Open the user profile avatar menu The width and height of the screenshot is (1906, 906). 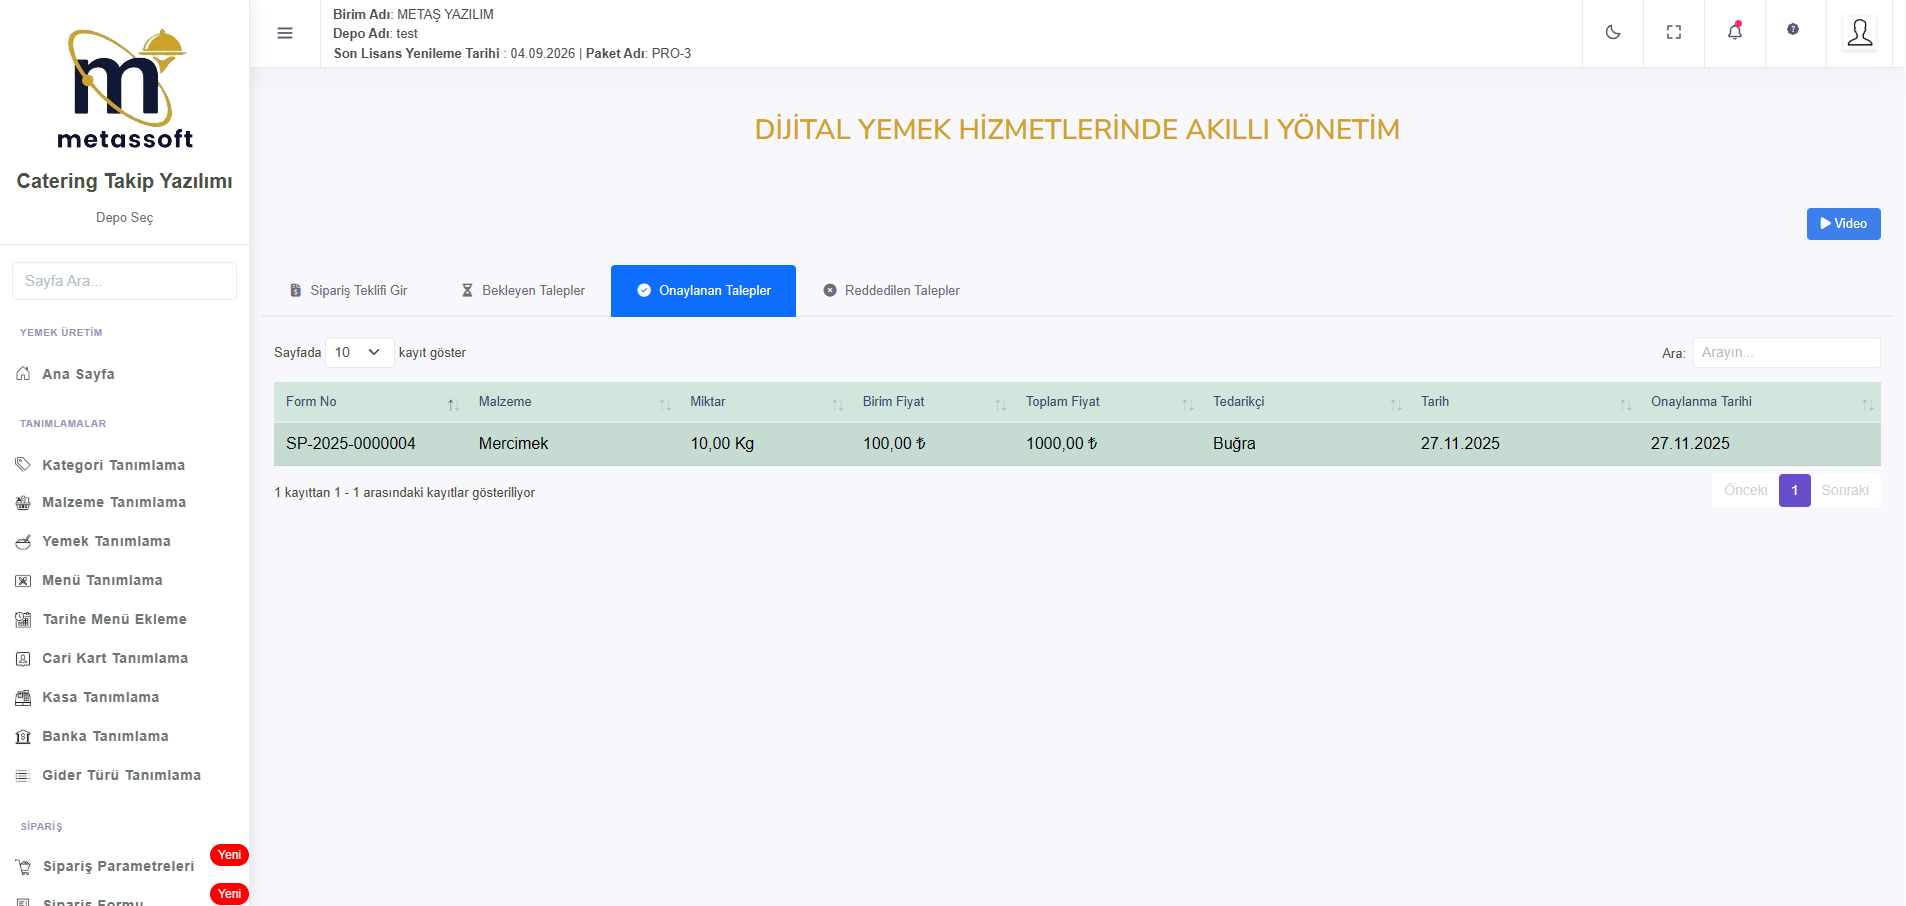click(x=1859, y=33)
